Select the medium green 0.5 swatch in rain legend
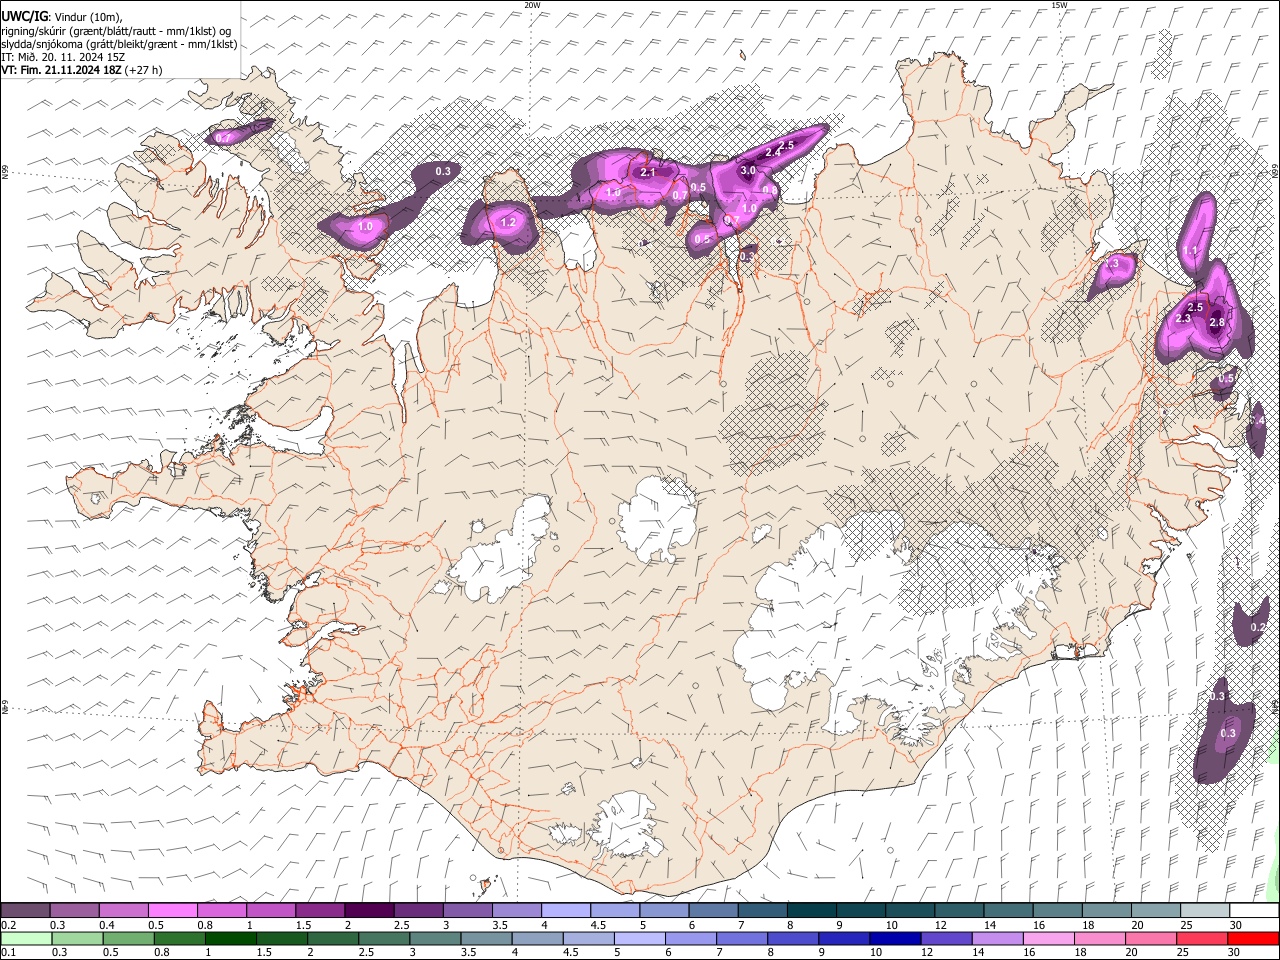Image resolution: width=1280 pixels, height=960 pixels. pyautogui.click(x=129, y=938)
